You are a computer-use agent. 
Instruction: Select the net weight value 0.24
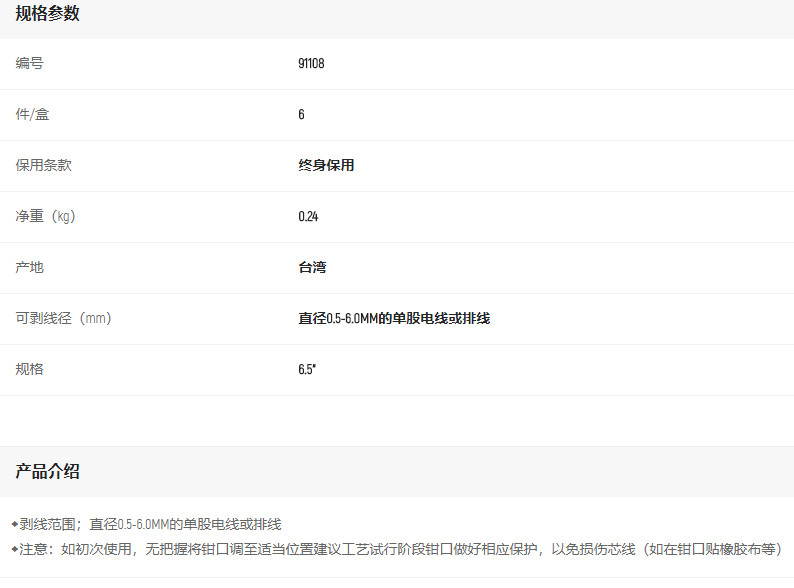(308, 217)
